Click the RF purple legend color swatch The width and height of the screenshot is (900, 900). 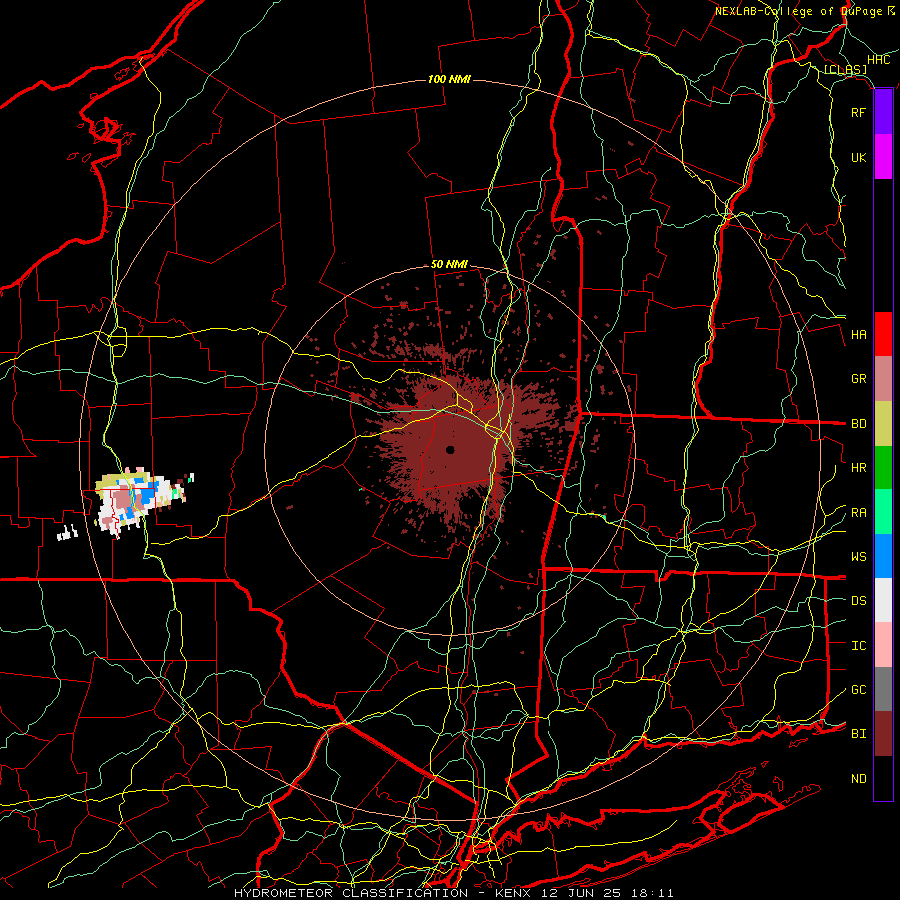pos(883,112)
